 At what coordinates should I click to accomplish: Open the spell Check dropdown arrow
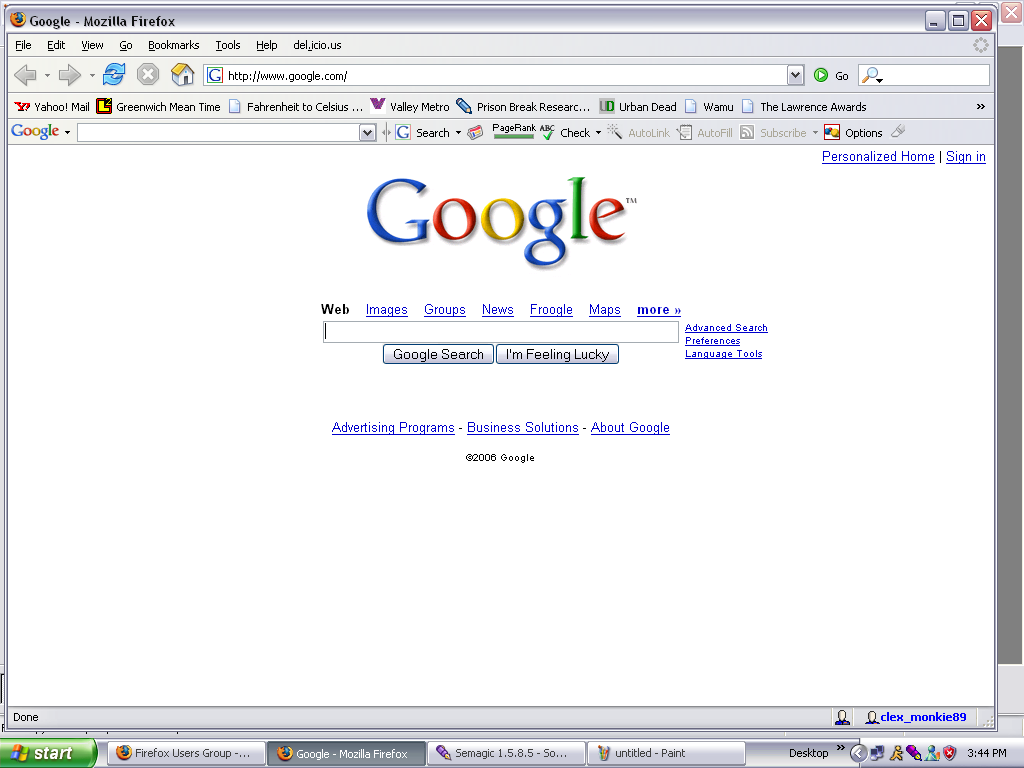pos(598,133)
